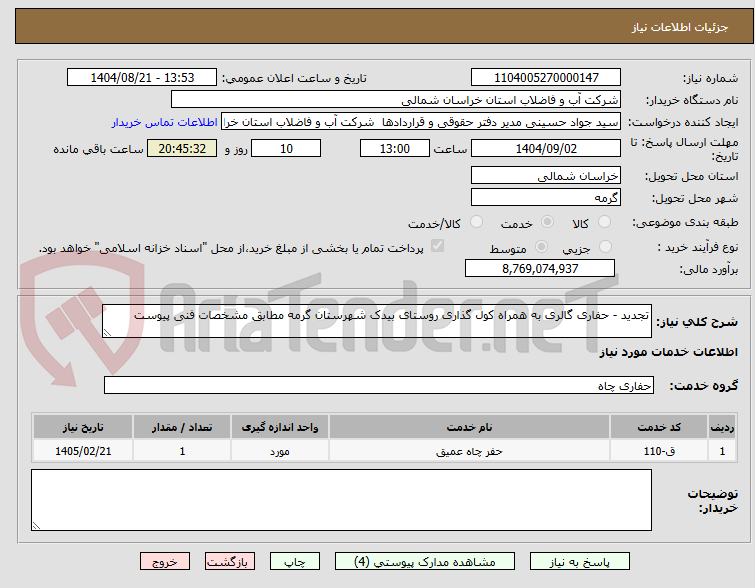
Task: Click the label ایجاد کننده درخواست
Action: (x=683, y=122)
